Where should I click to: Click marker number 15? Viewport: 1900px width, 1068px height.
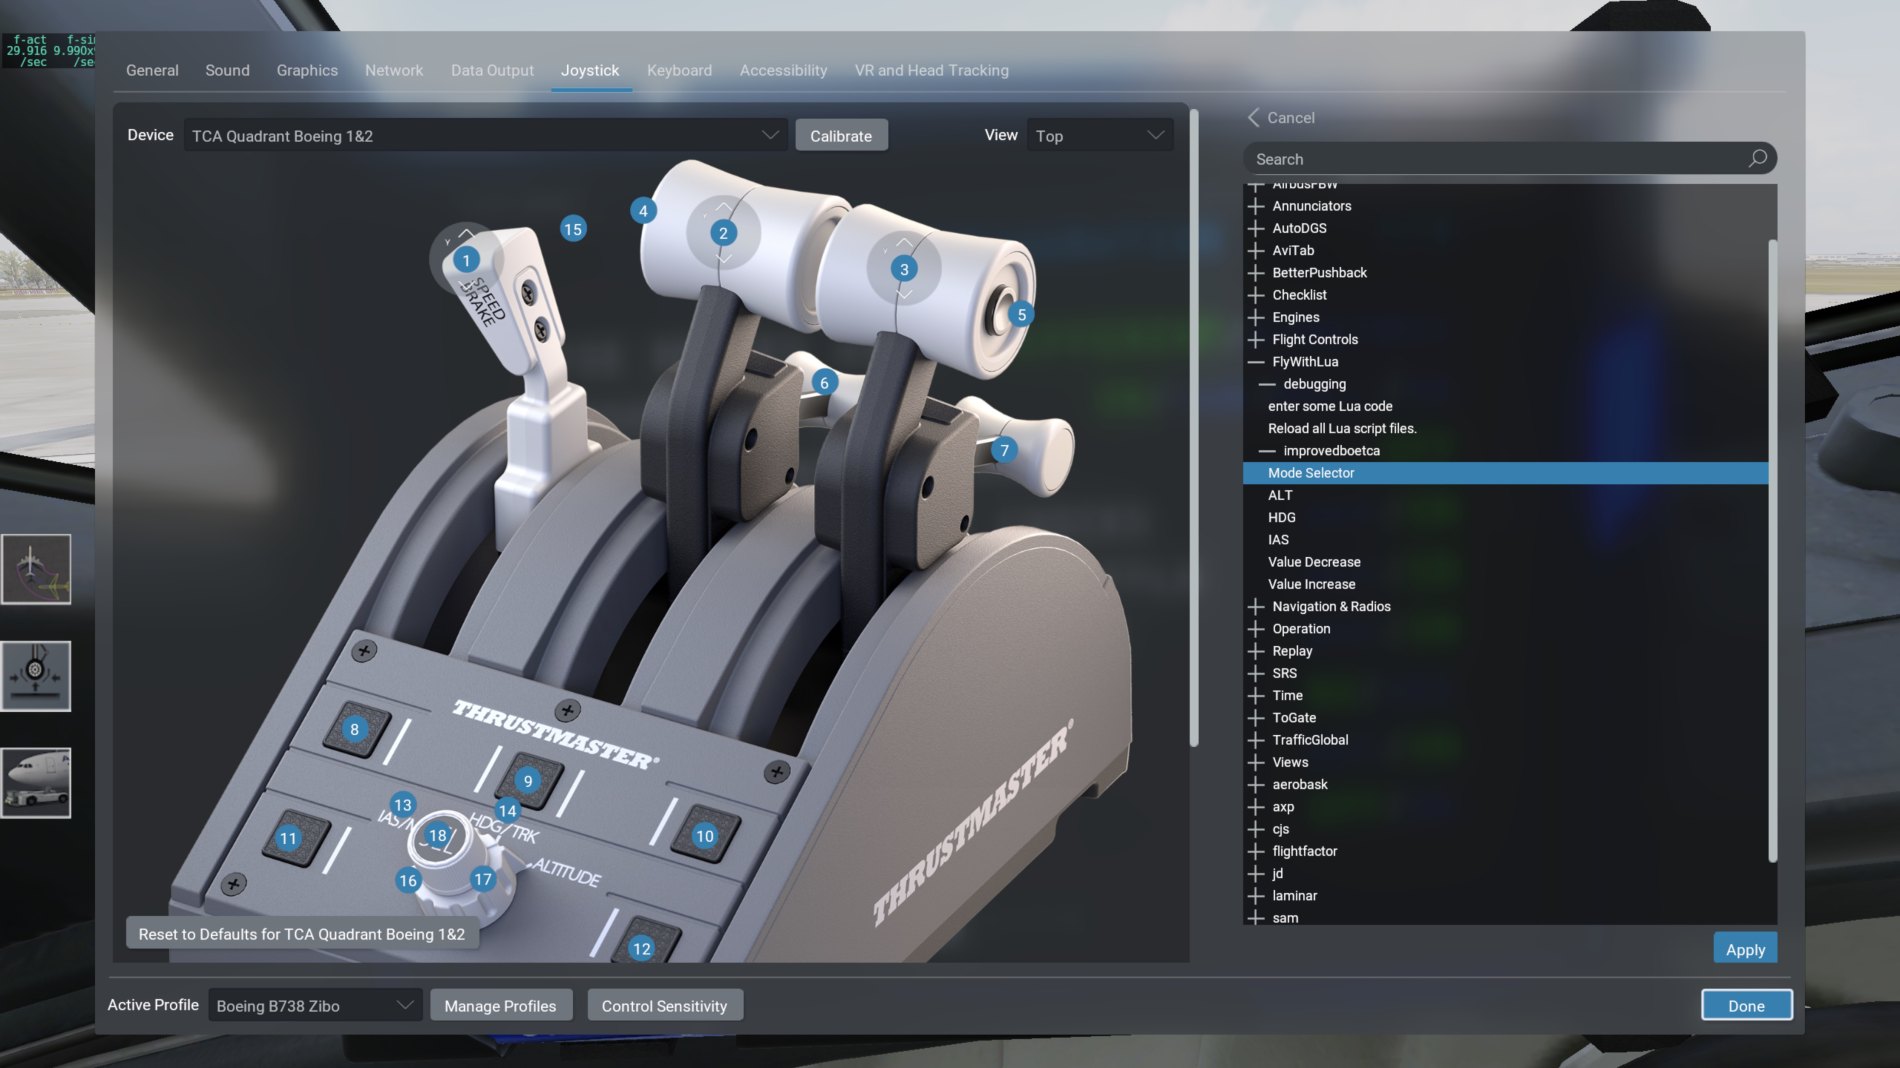572,229
